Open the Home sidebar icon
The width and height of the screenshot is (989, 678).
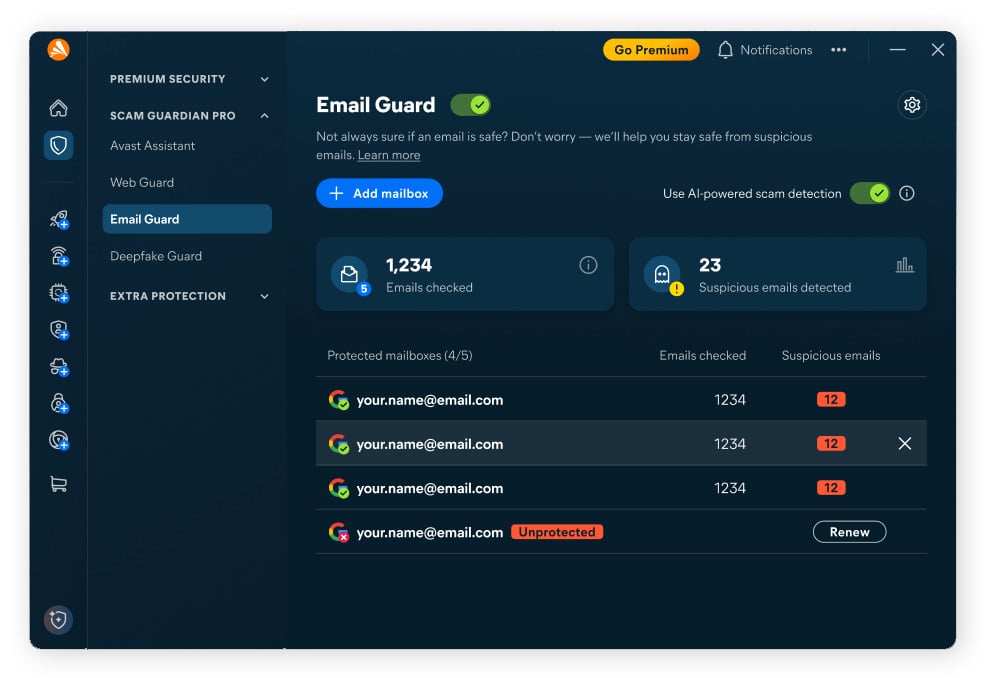[59, 108]
